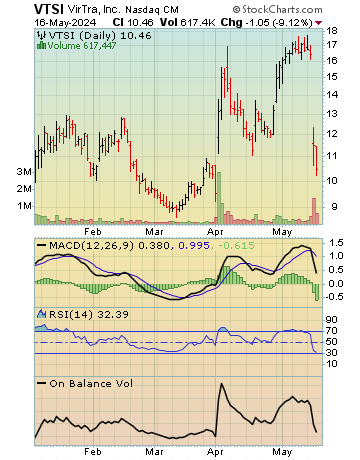Click the RSI 70 overbought level label
The width and height of the screenshot is (360, 460).
tap(331, 331)
